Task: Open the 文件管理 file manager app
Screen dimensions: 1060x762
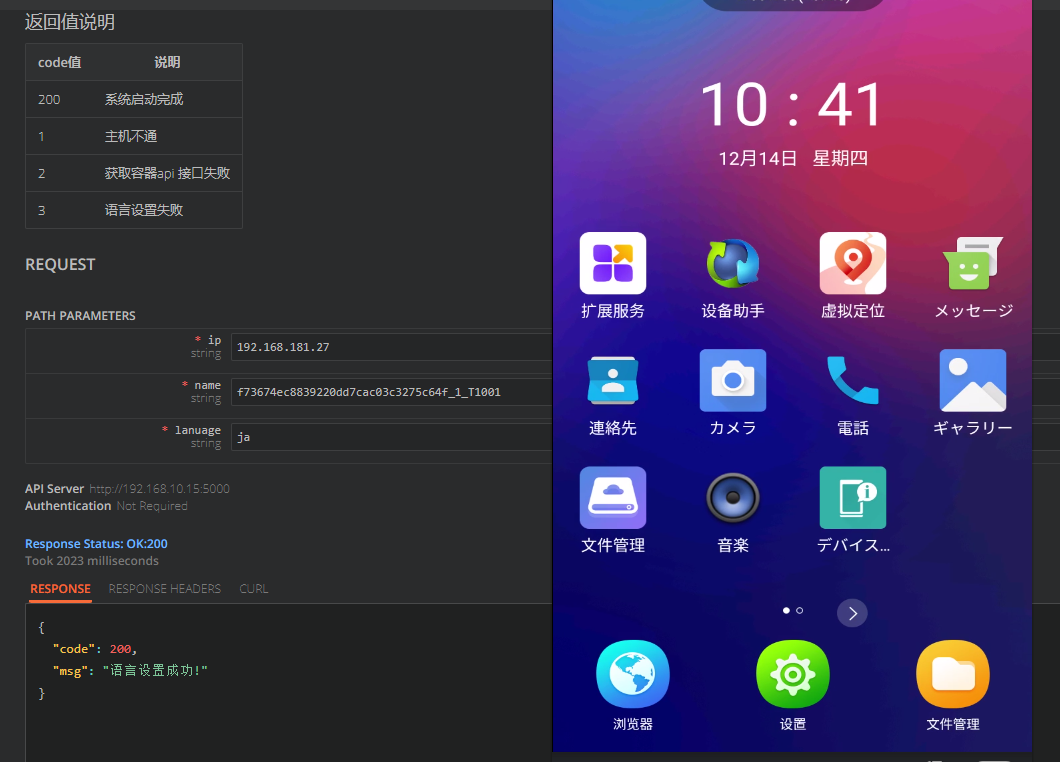Action: pos(612,497)
